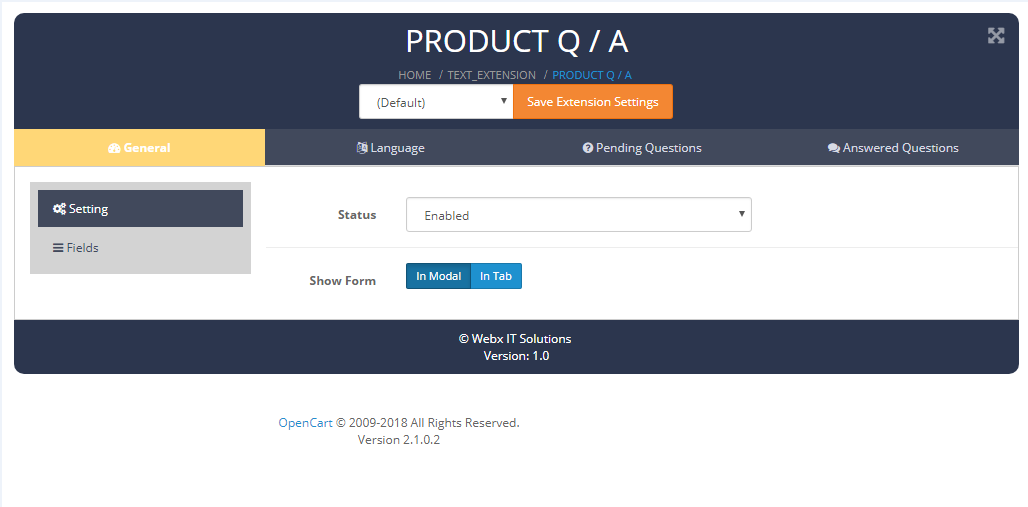The image size is (1028, 507).
Task: Click the gears icon beside Setting
Action: pos(59,209)
